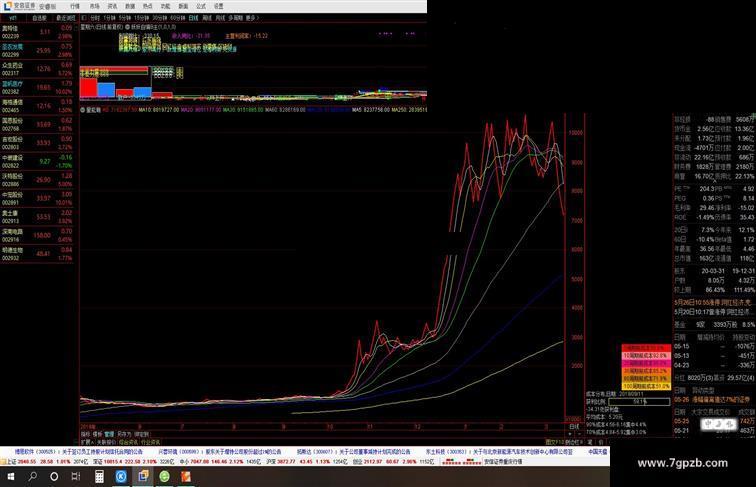Image resolution: width=756 pixels, height=487 pixels.
Task: Select stock row 002317 众生药业
Action: coord(37,68)
